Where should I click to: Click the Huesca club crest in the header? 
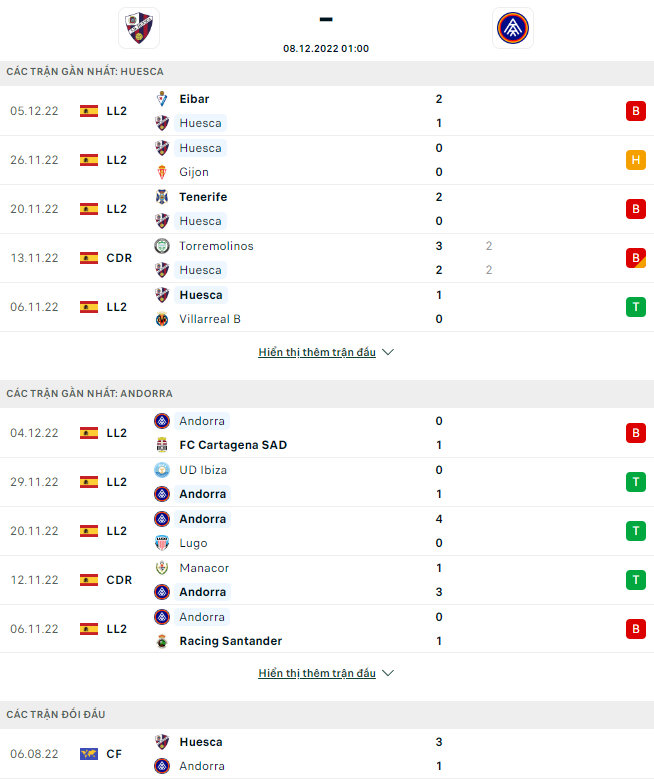[x=139, y=28]
